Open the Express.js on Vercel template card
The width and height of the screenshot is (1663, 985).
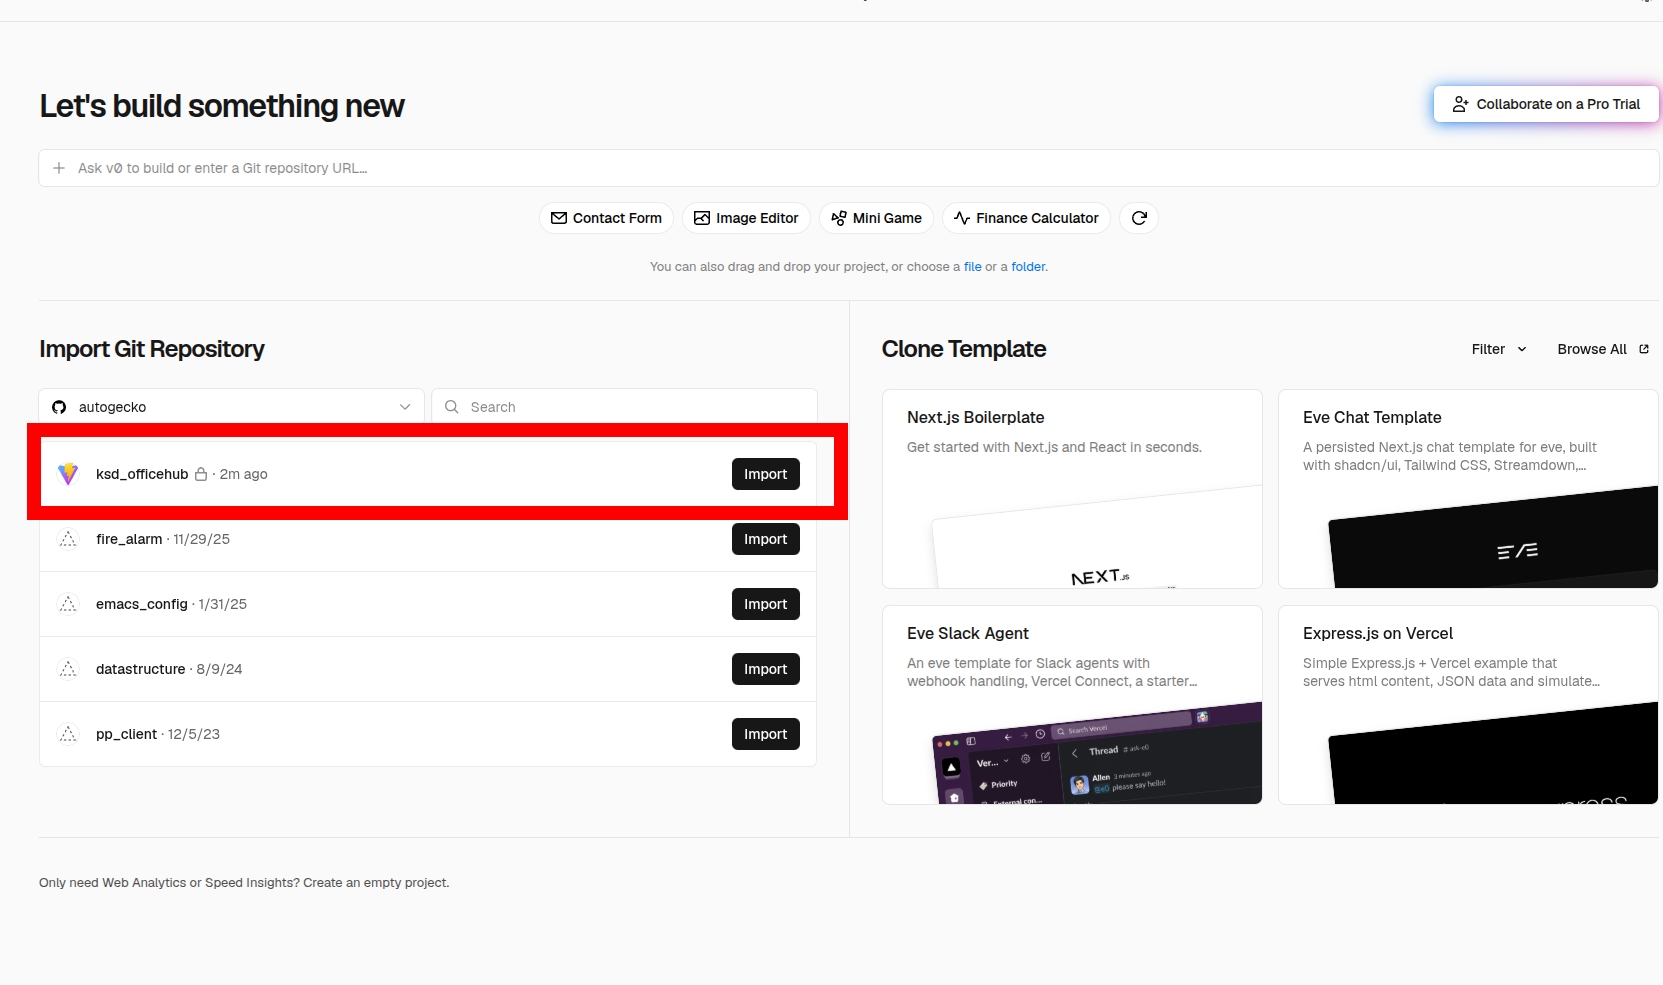[x=1468, y=705]
